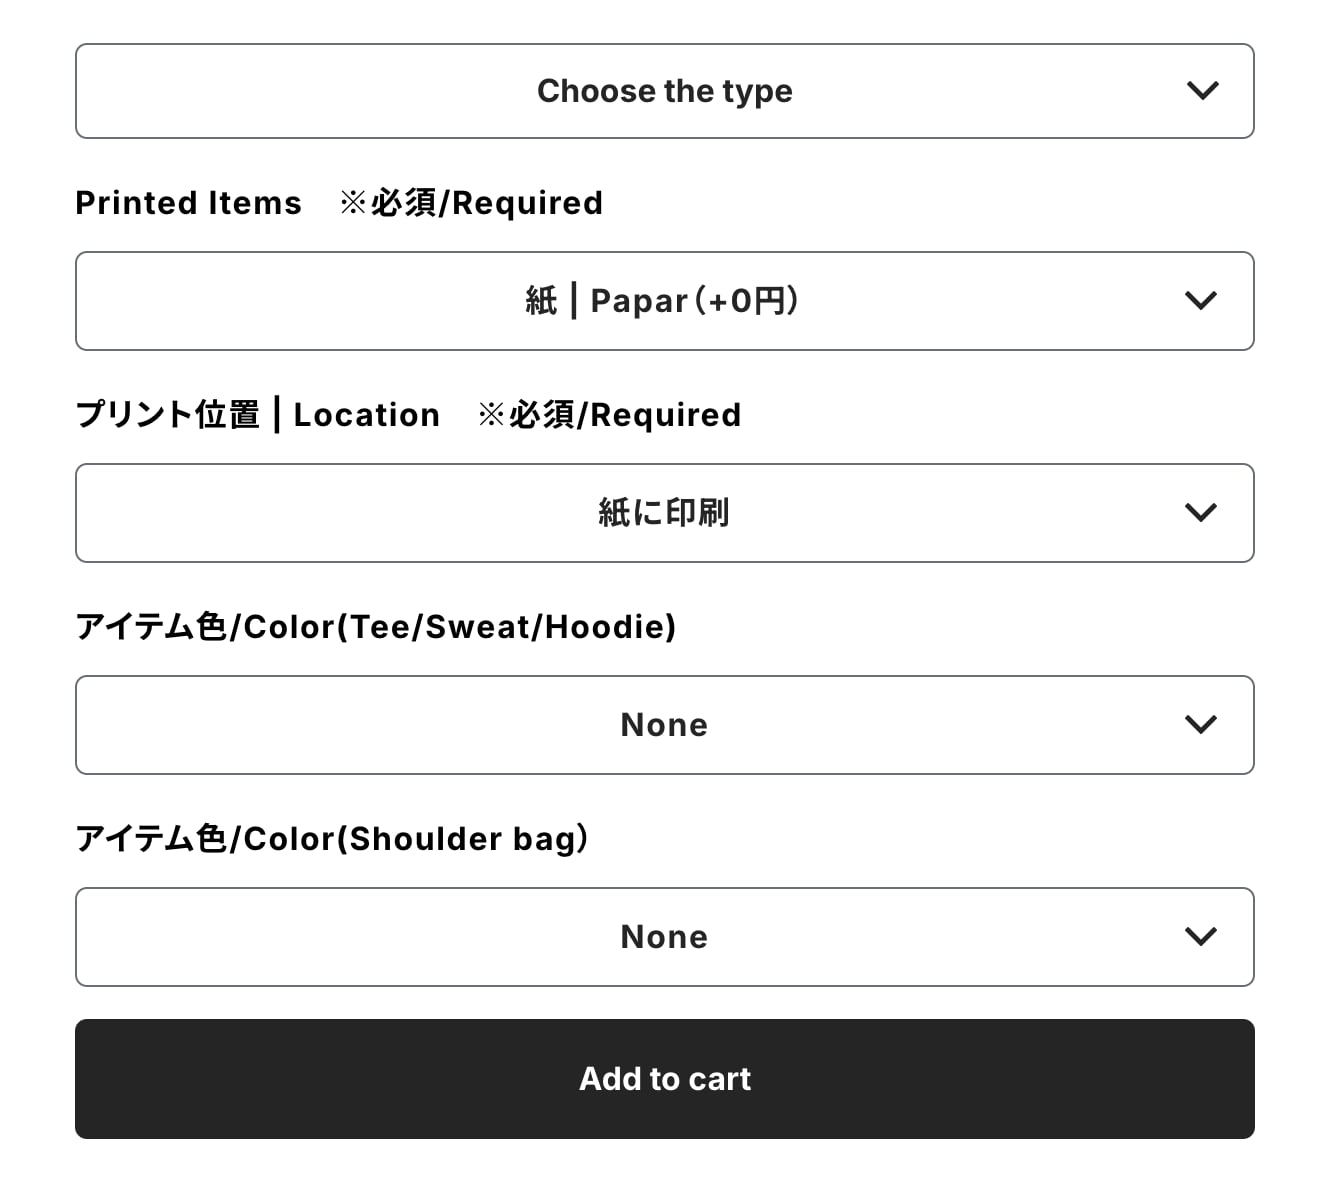Screen dimensions: 1332x1200
Task: Click the "プリント位置 | Location" label
Action: pos(257,415)
